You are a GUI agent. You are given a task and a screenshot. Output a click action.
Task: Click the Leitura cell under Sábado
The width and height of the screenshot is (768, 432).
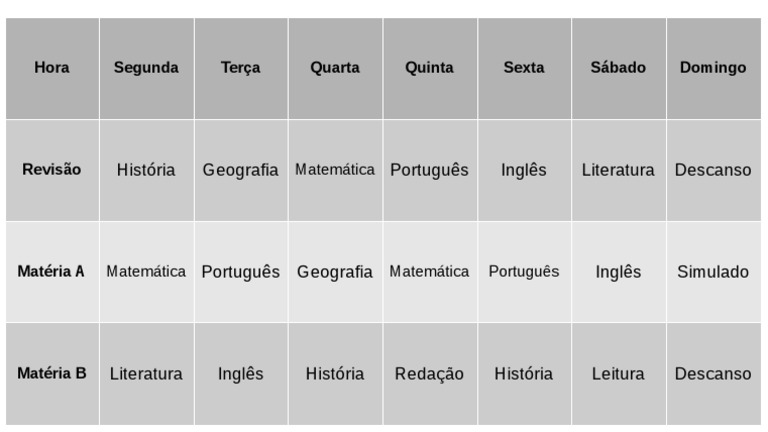pyautogui.click(x=618, y=374)
